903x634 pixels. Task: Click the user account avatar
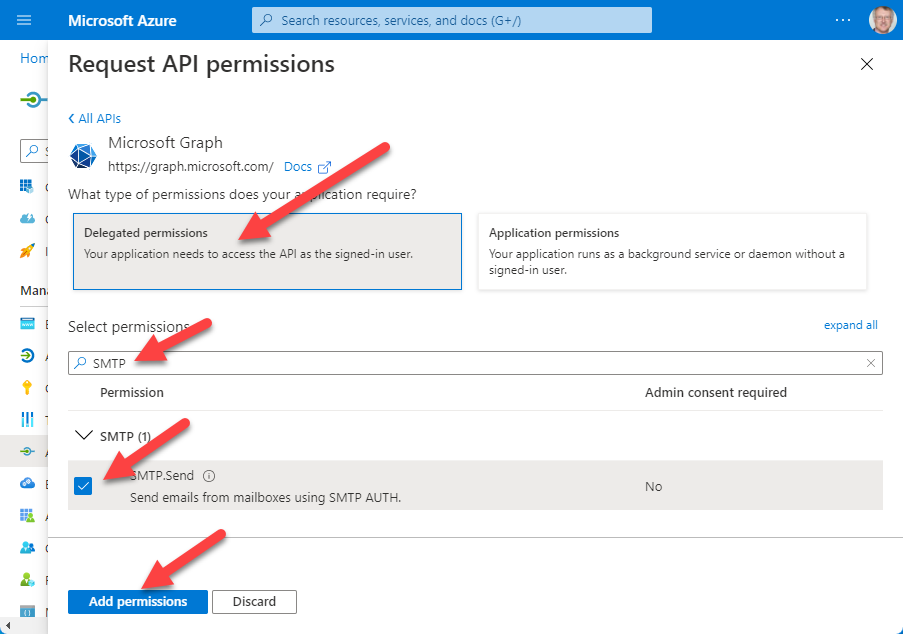click(x=882, y=20)
